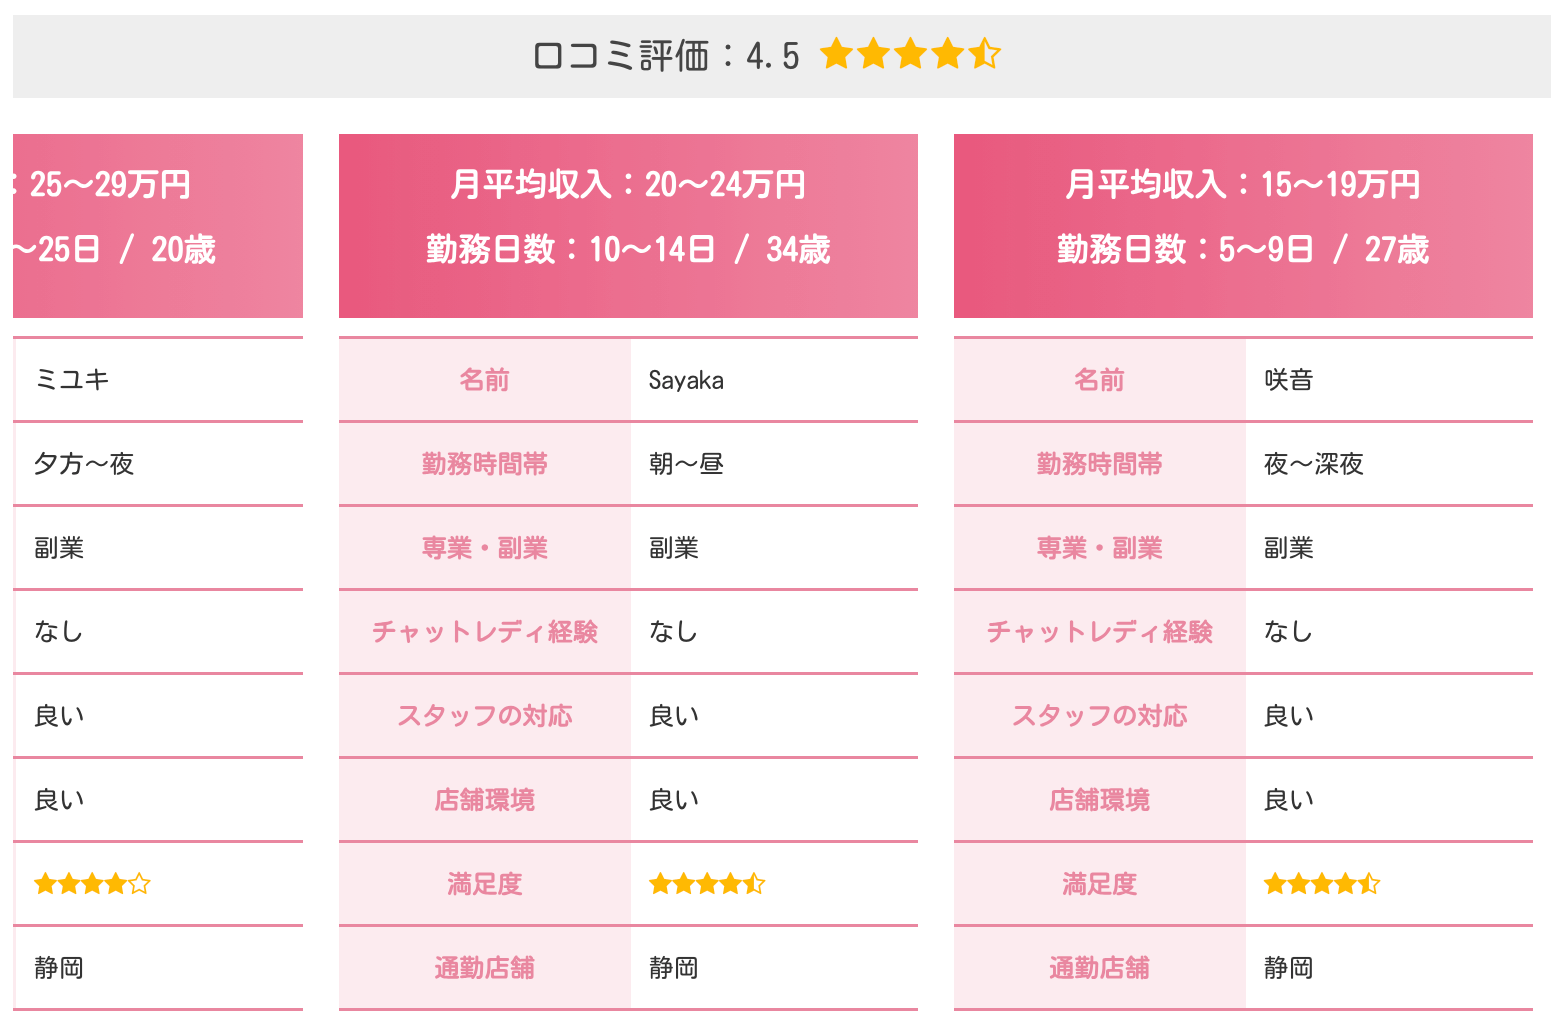The image size is (1562, 1028).
Task: Click 満足度 label in Sayaka's card
Action: 485,884
